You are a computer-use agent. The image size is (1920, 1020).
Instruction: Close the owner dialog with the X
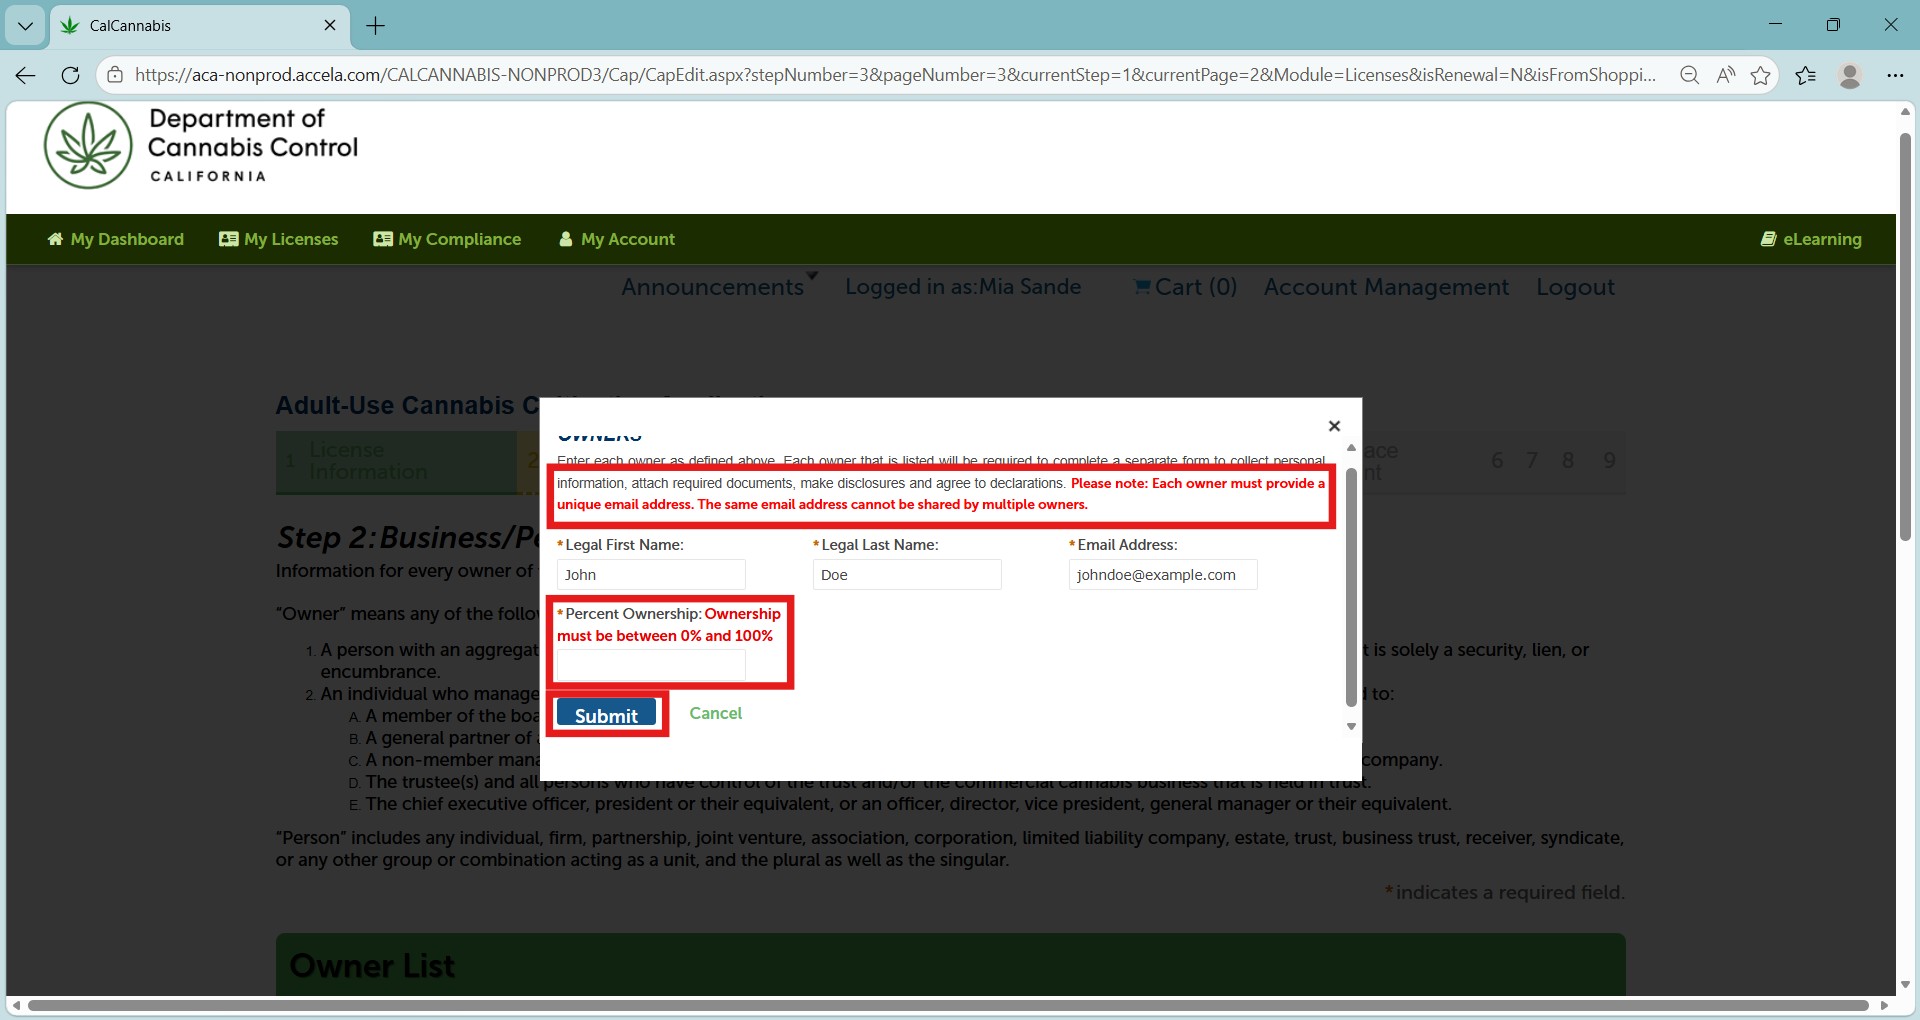[1334, 426]
